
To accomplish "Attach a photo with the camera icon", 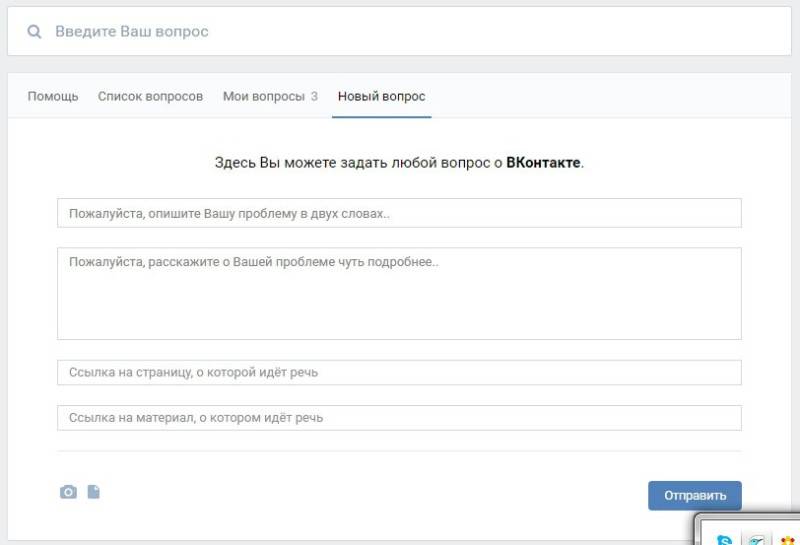I will (68, 492).
